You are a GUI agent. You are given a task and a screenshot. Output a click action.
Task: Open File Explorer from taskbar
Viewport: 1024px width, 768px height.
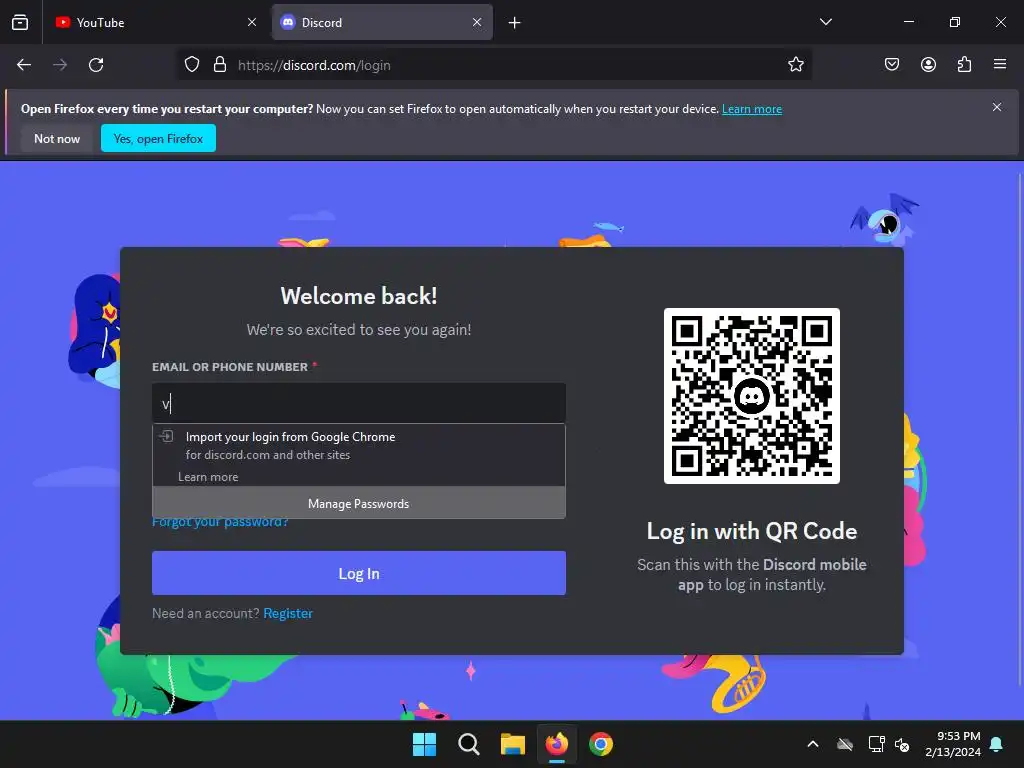[x=513, y=744]
